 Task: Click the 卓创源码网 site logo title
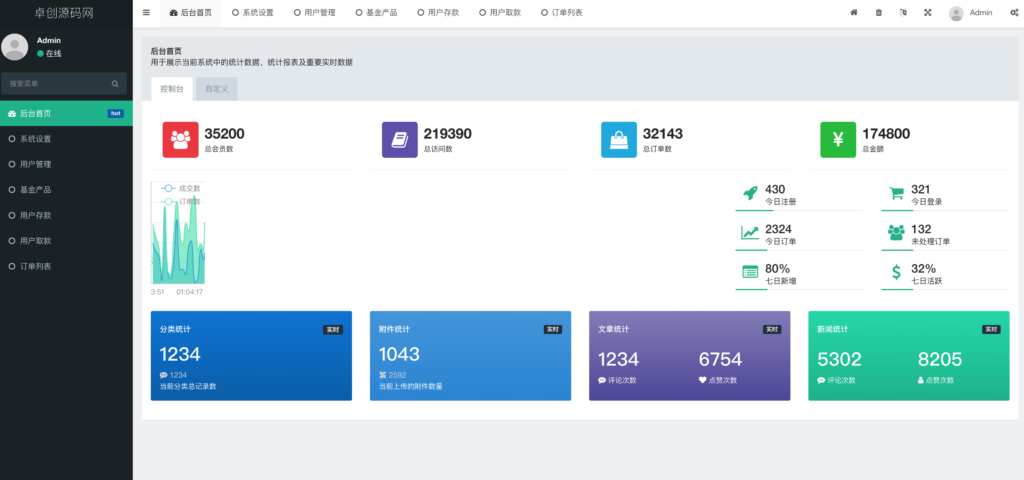tap(66, 13)
